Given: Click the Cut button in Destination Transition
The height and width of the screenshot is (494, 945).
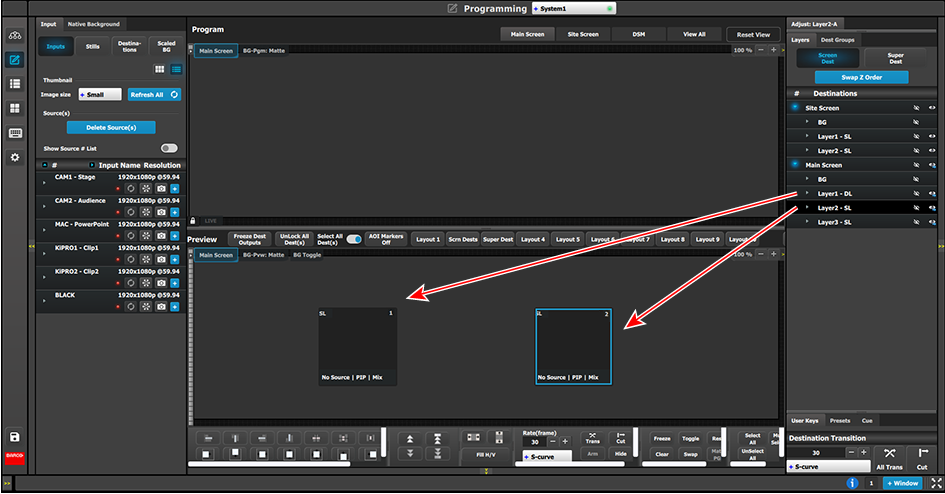Looking at the screenshot, I should click(x=922, y=458).
